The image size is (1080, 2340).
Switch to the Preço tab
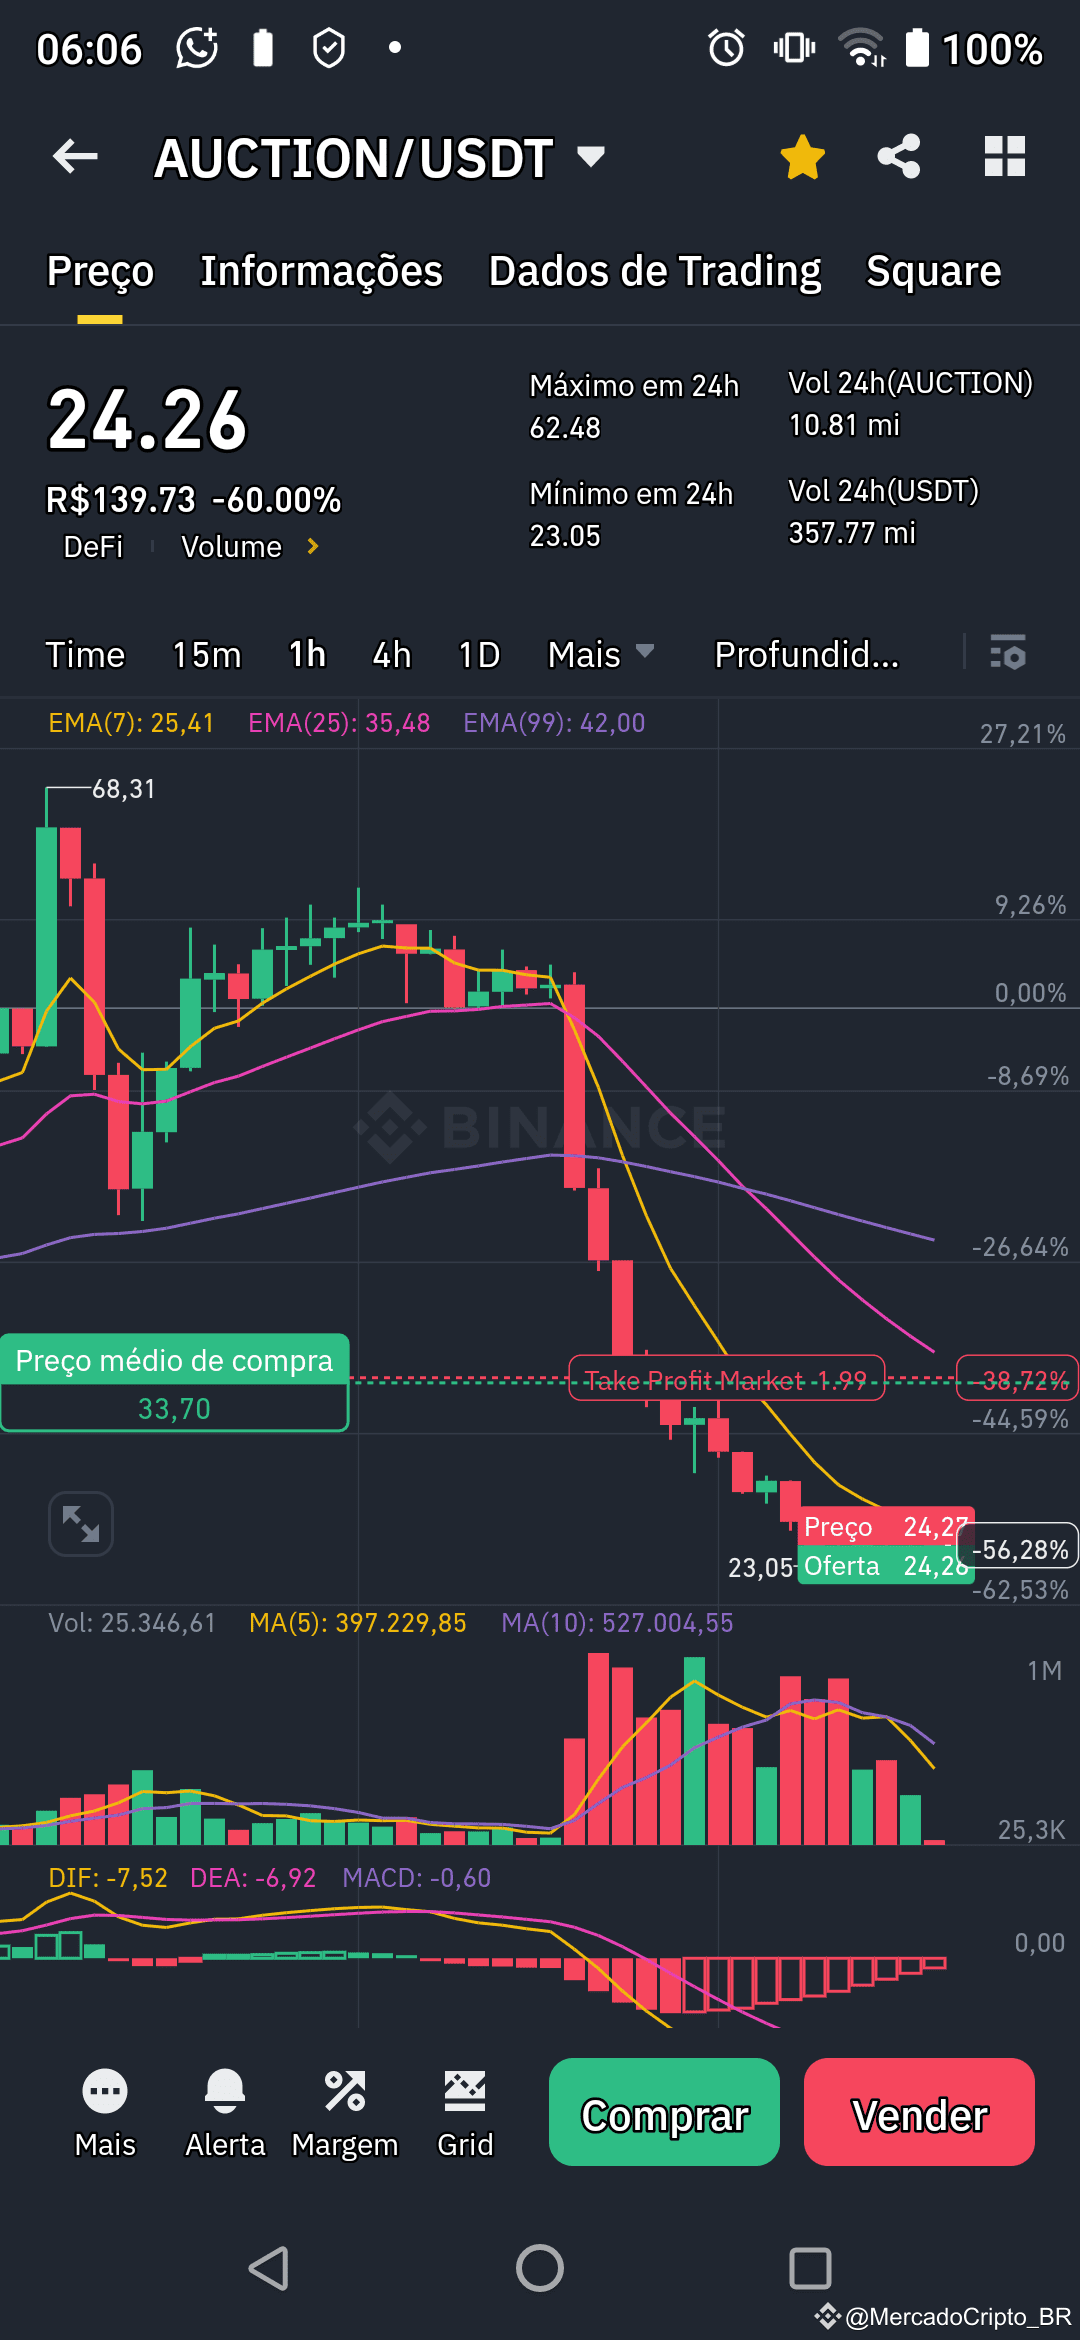pos(100,271)
